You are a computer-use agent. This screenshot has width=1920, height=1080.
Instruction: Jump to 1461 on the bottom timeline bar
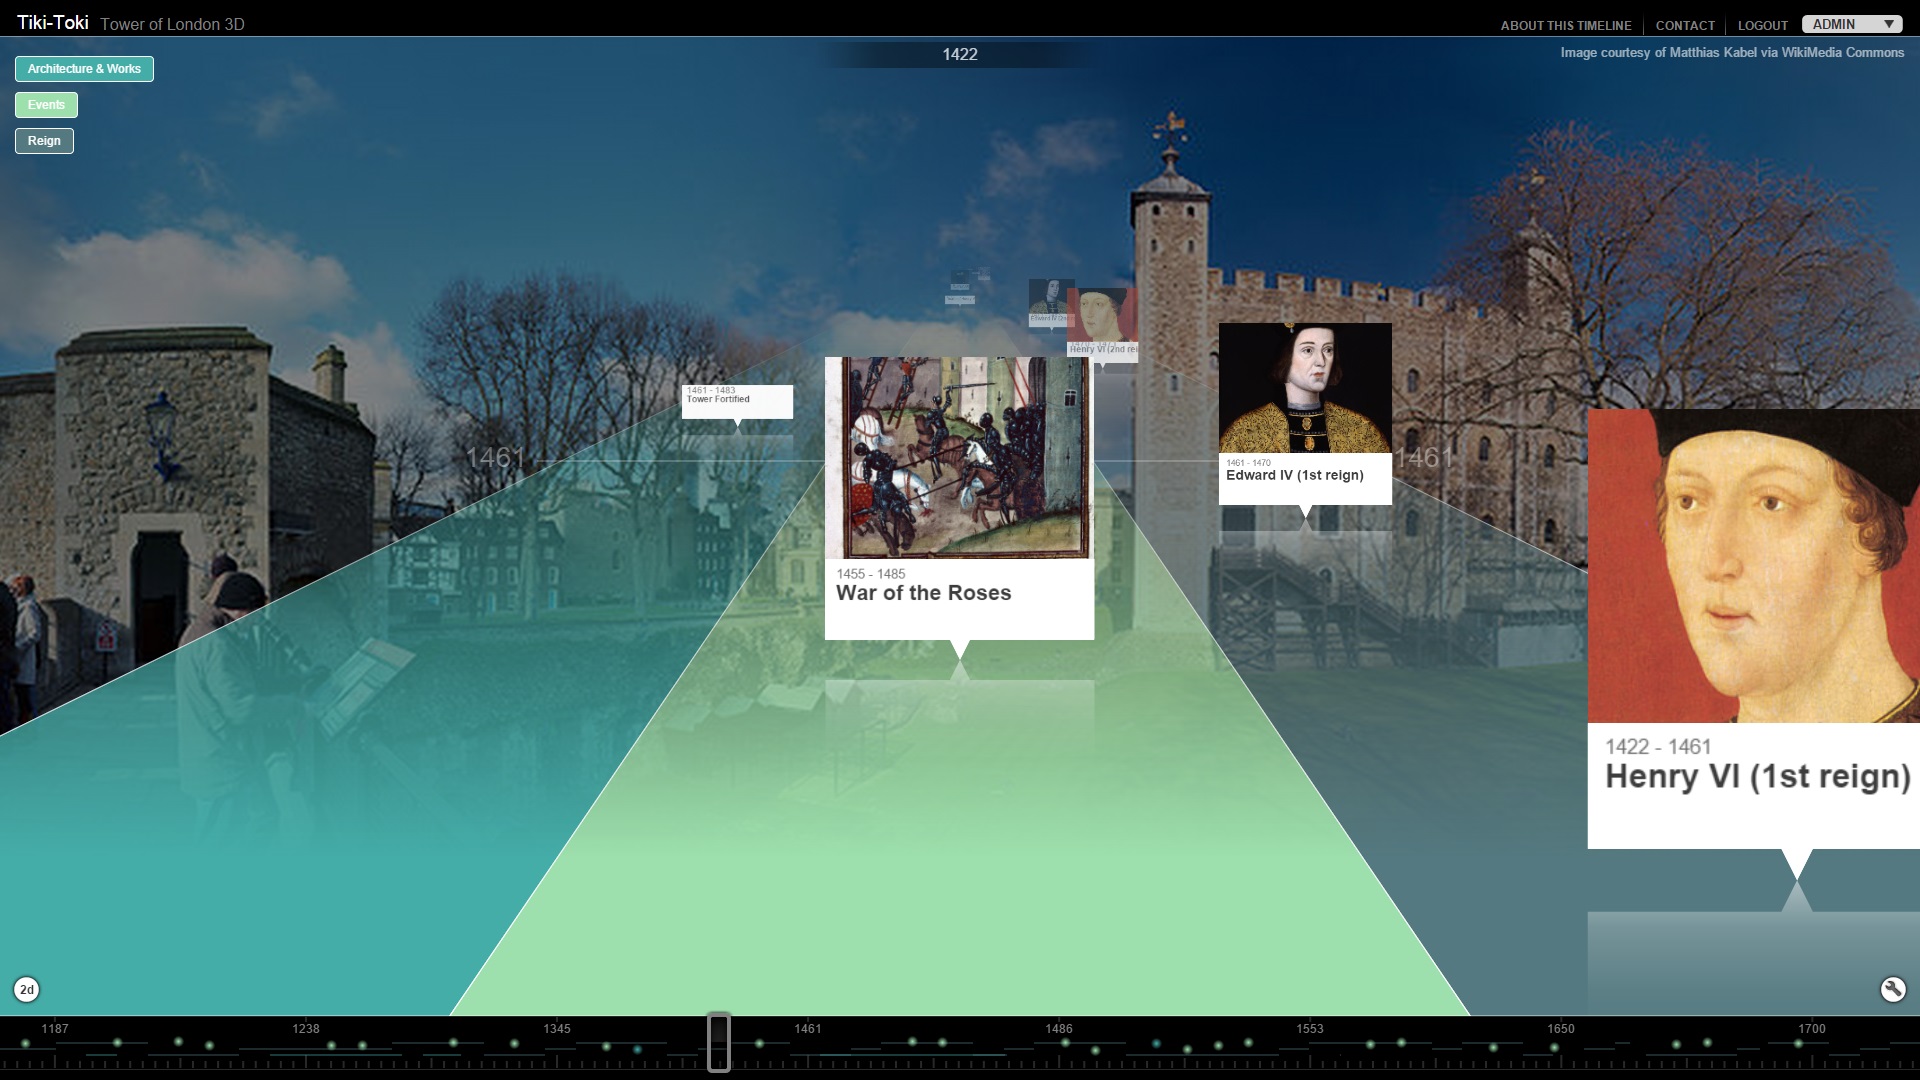point(808,1029)
